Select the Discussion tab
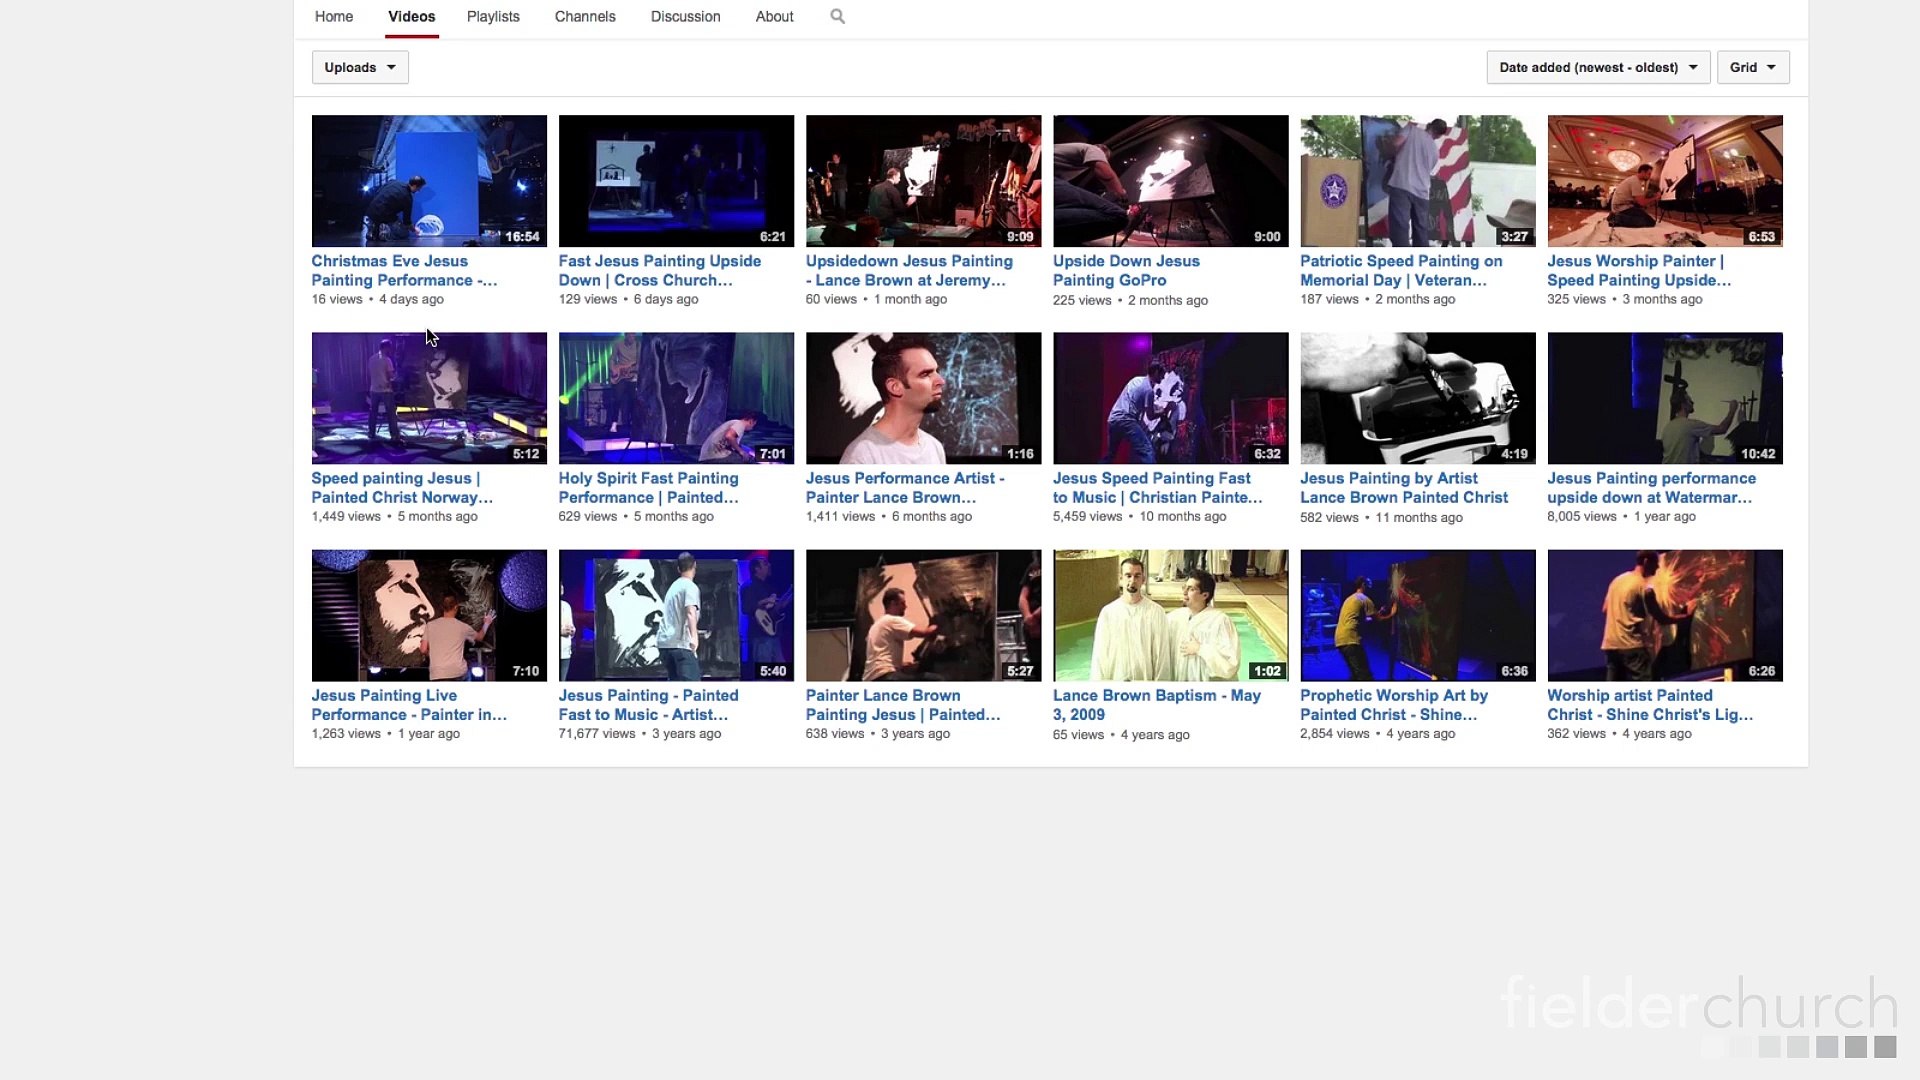 click(x=685, y=16)
